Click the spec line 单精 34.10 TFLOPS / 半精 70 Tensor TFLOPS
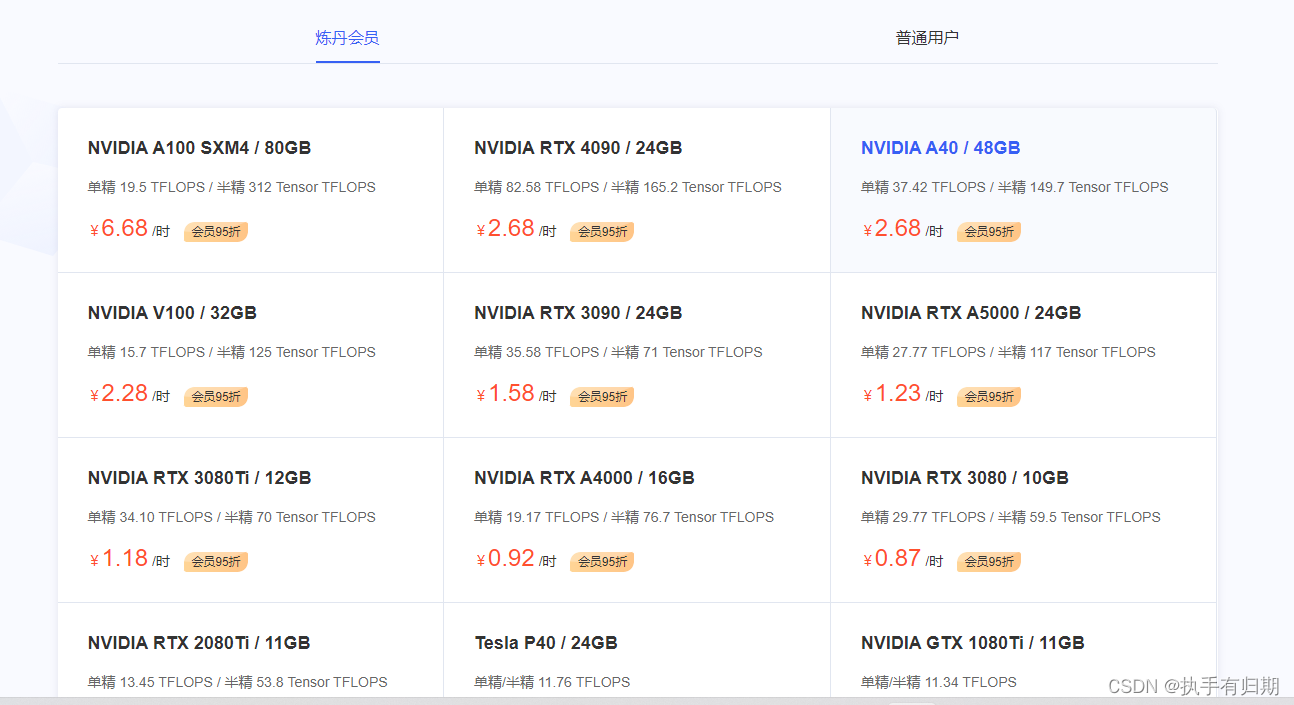The height and width of the screenshot is (705, 1294). click(232, 517)
